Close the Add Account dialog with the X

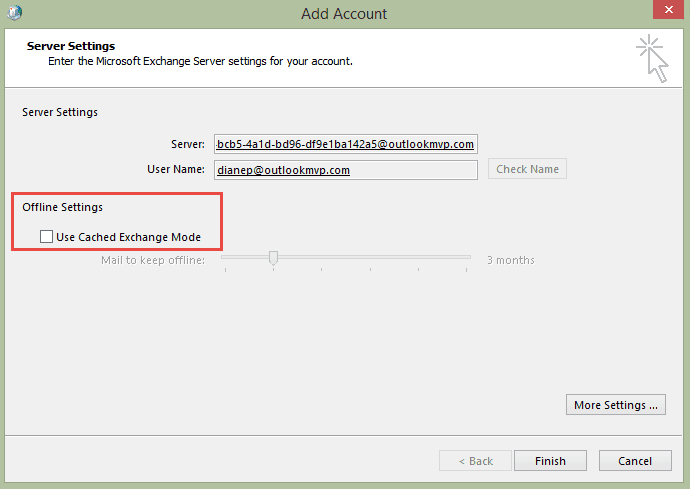coord(668,10)
